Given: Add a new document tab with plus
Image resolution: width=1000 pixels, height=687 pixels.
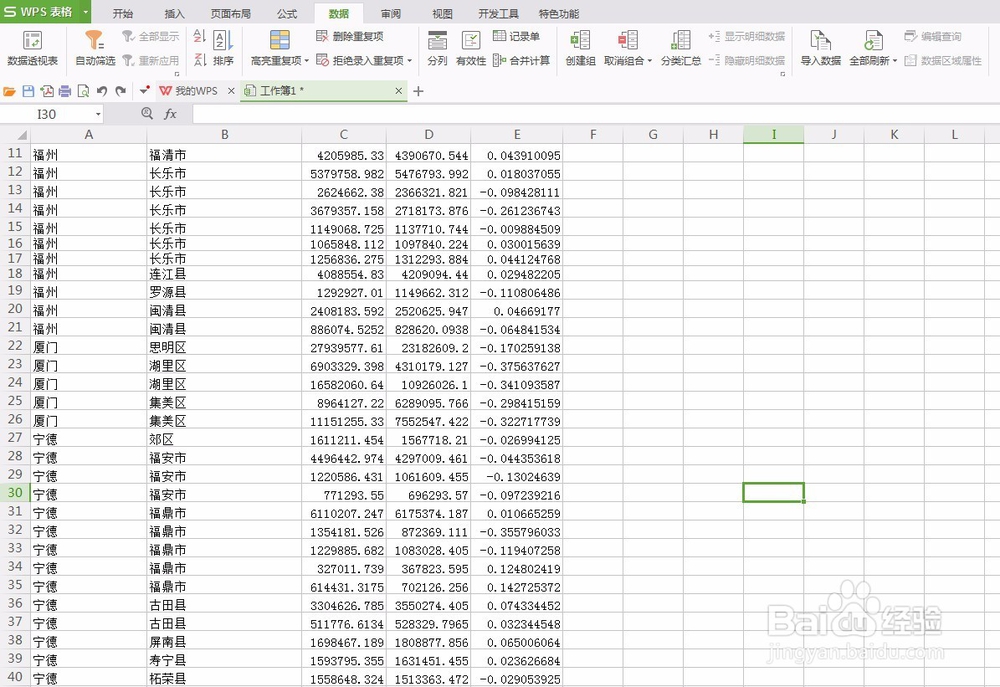Looking at the screenshot, I should click(x=418, y=91).
